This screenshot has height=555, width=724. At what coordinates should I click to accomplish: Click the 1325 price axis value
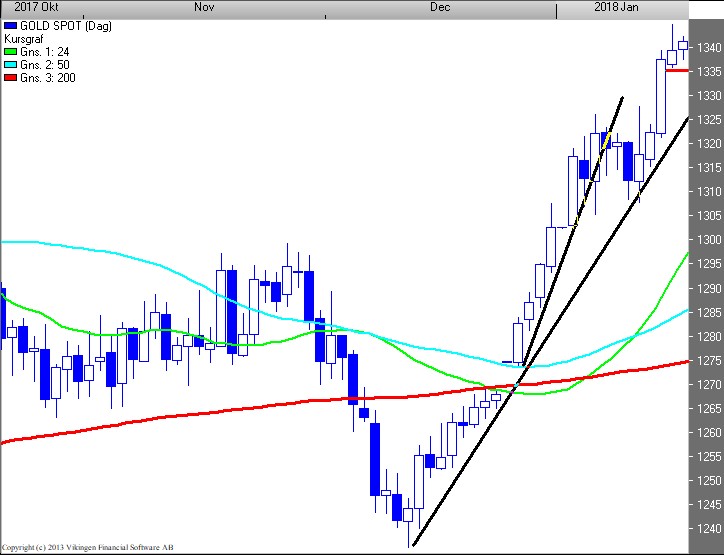(x=709, y=120)
